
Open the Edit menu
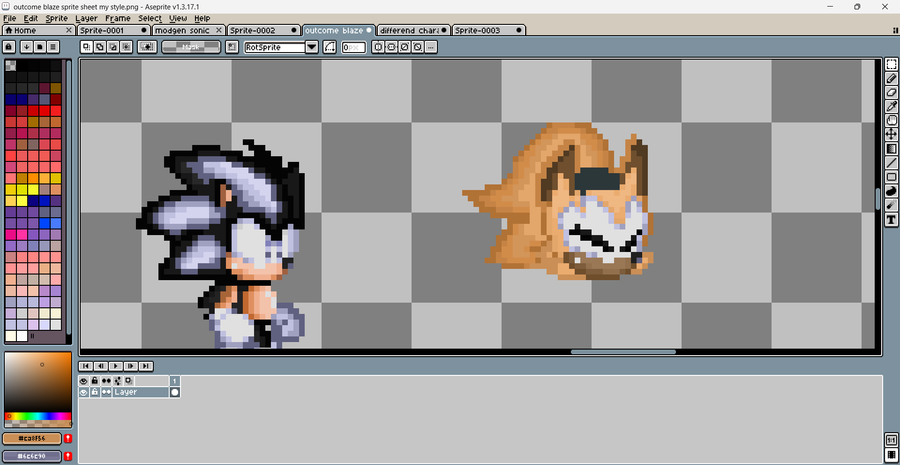(x=30, y=18)
